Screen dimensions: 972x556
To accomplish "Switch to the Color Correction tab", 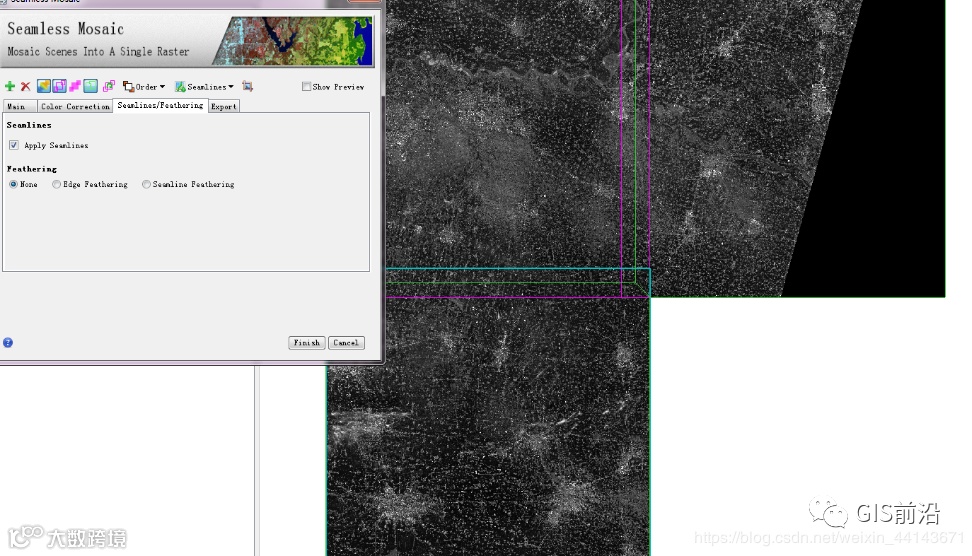I will (75, 107).
